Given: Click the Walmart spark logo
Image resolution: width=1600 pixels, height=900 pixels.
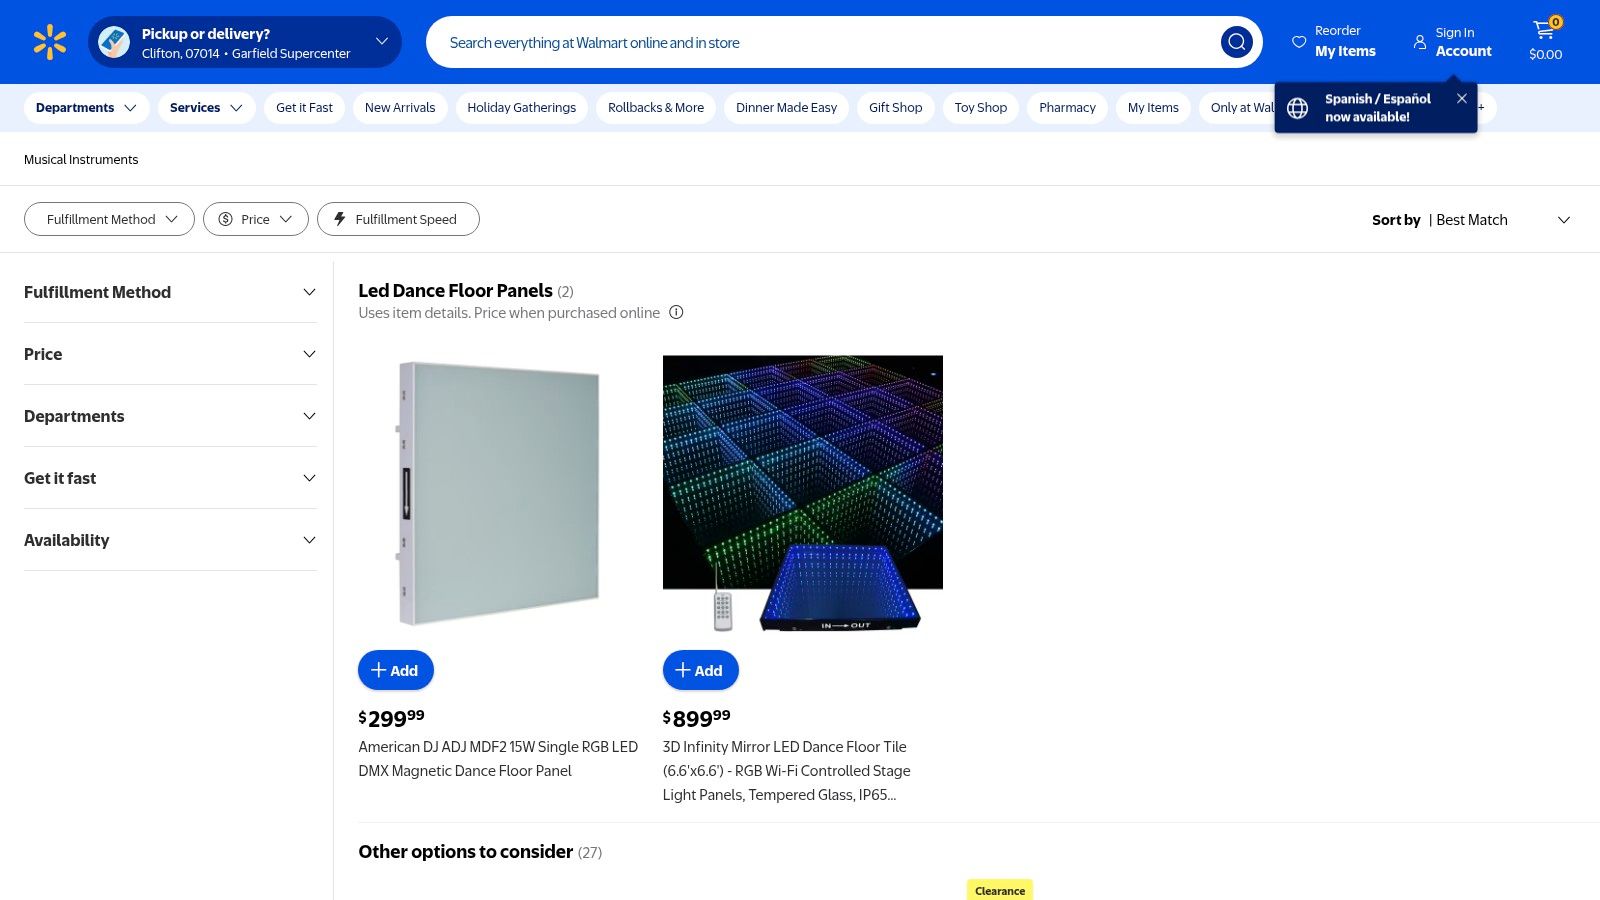Looking at the screenshot, I should 49,41.
